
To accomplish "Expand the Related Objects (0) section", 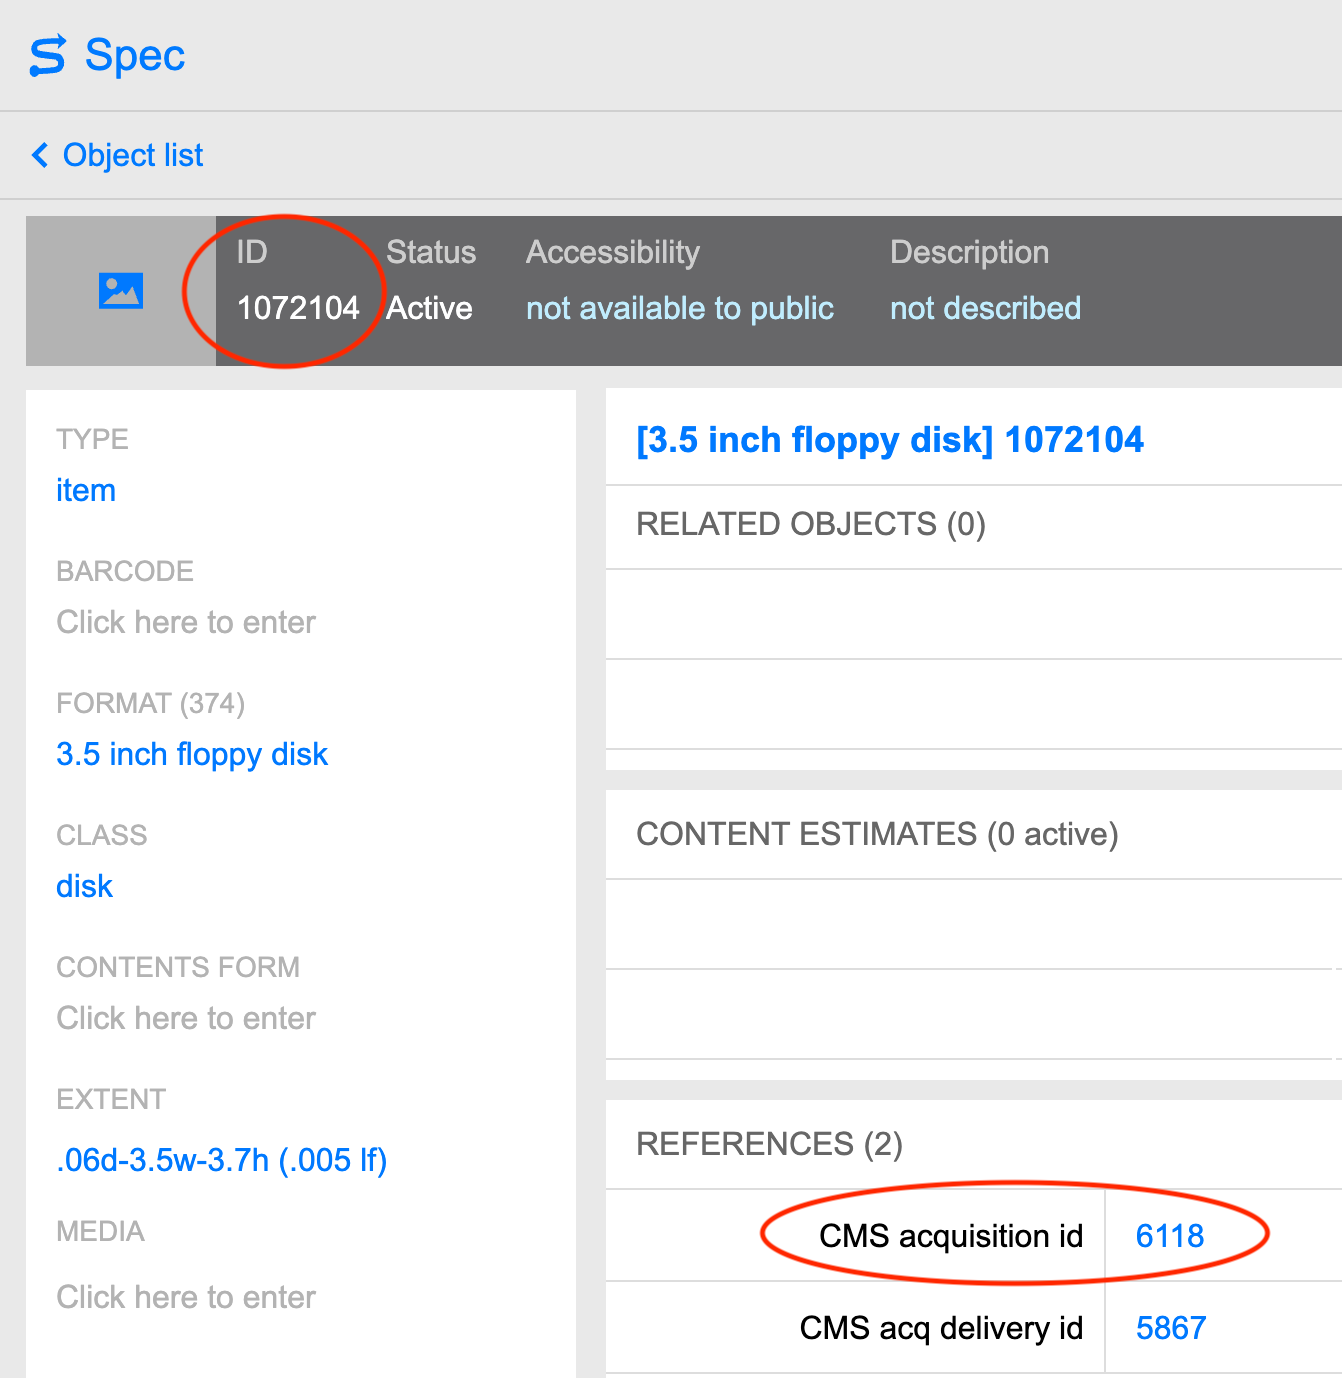I will (x=811, y=524).
